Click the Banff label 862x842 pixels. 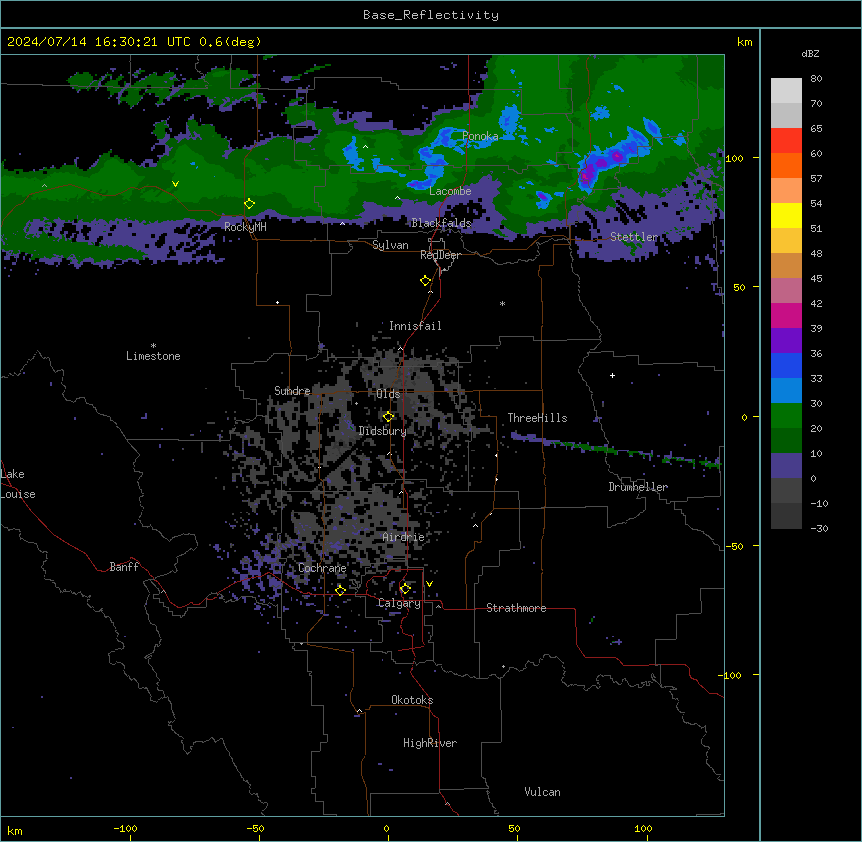(124, 567)
